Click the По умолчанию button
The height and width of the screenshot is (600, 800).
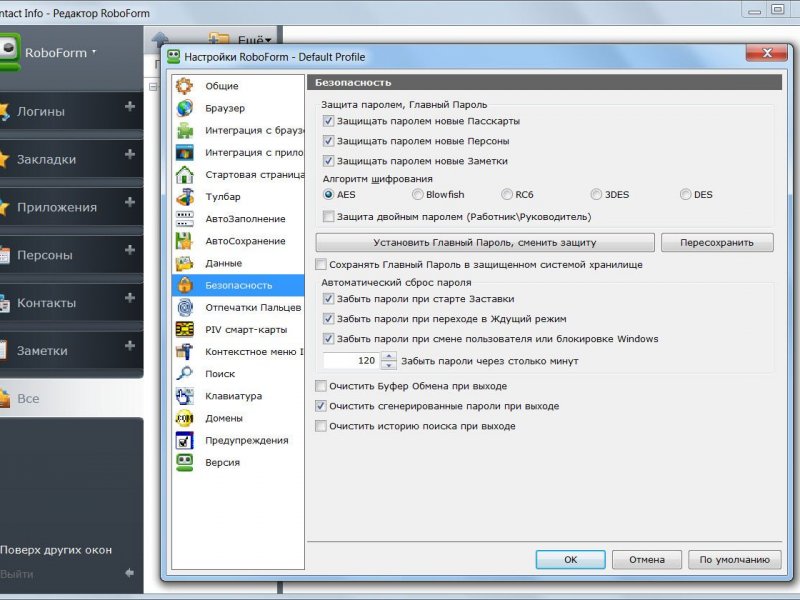pos(734,560)
